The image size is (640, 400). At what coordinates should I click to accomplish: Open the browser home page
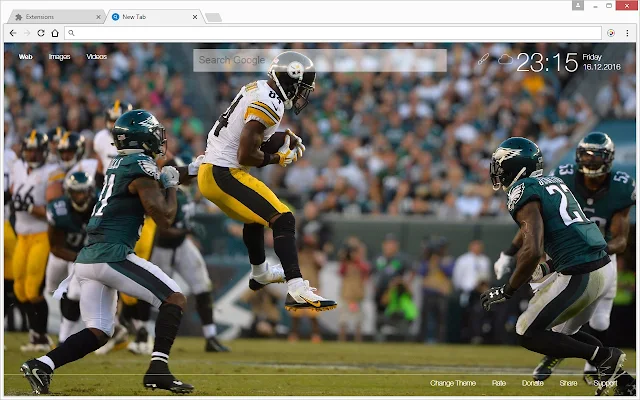coord(55,33)
